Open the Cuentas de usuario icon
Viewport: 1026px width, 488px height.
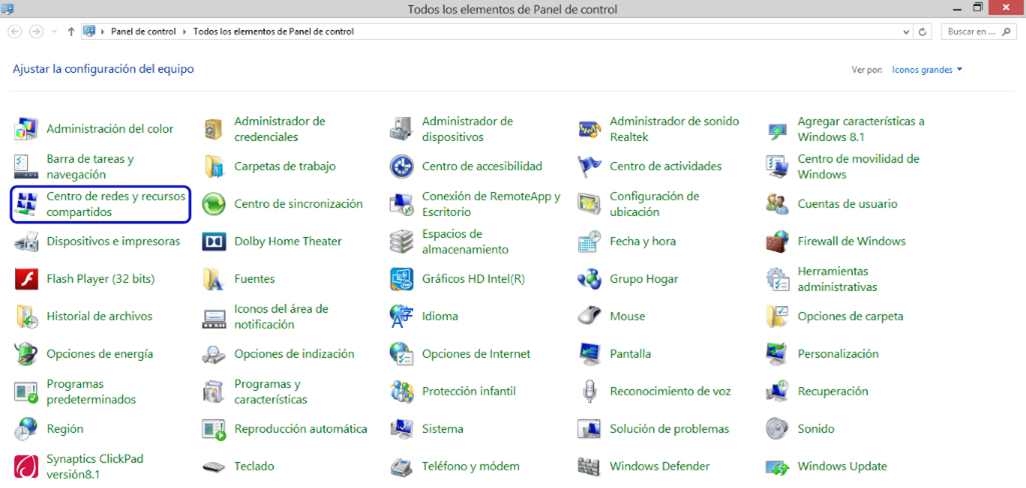777,204
